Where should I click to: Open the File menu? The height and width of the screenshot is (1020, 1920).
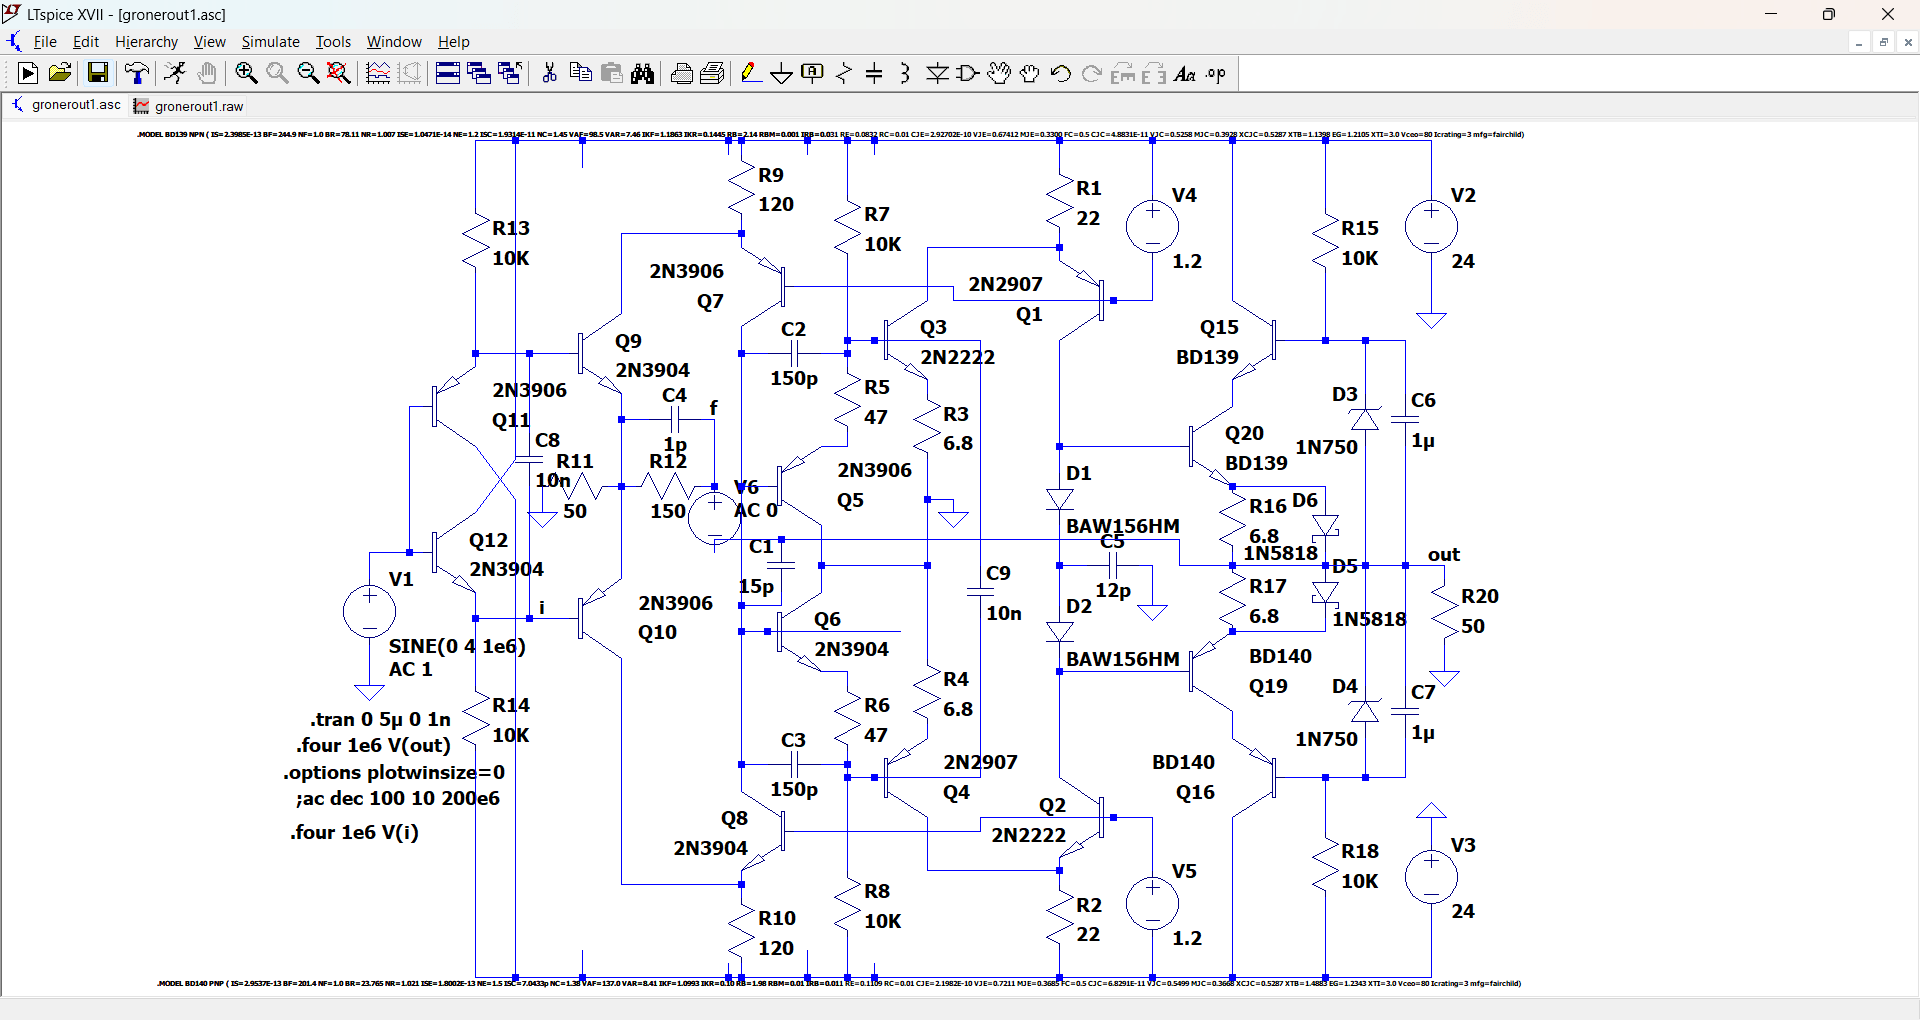point(45,42)
